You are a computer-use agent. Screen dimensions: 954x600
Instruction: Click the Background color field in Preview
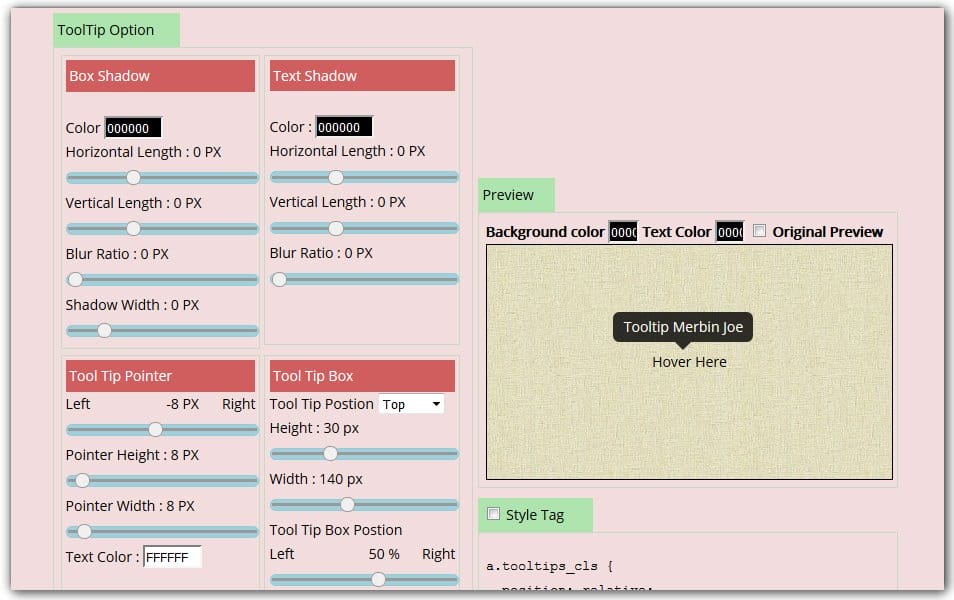point(622,231)
